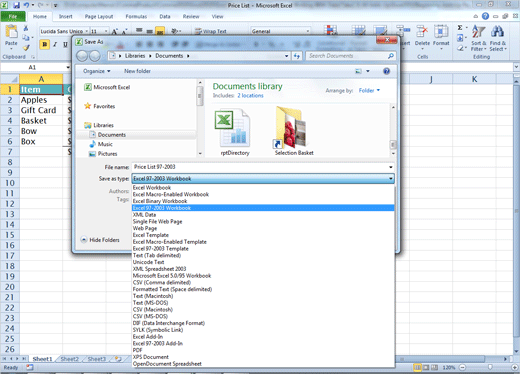Select Favorites in navigation pane
The width and height of the screenshot is (520, 374).
point(100,106)
